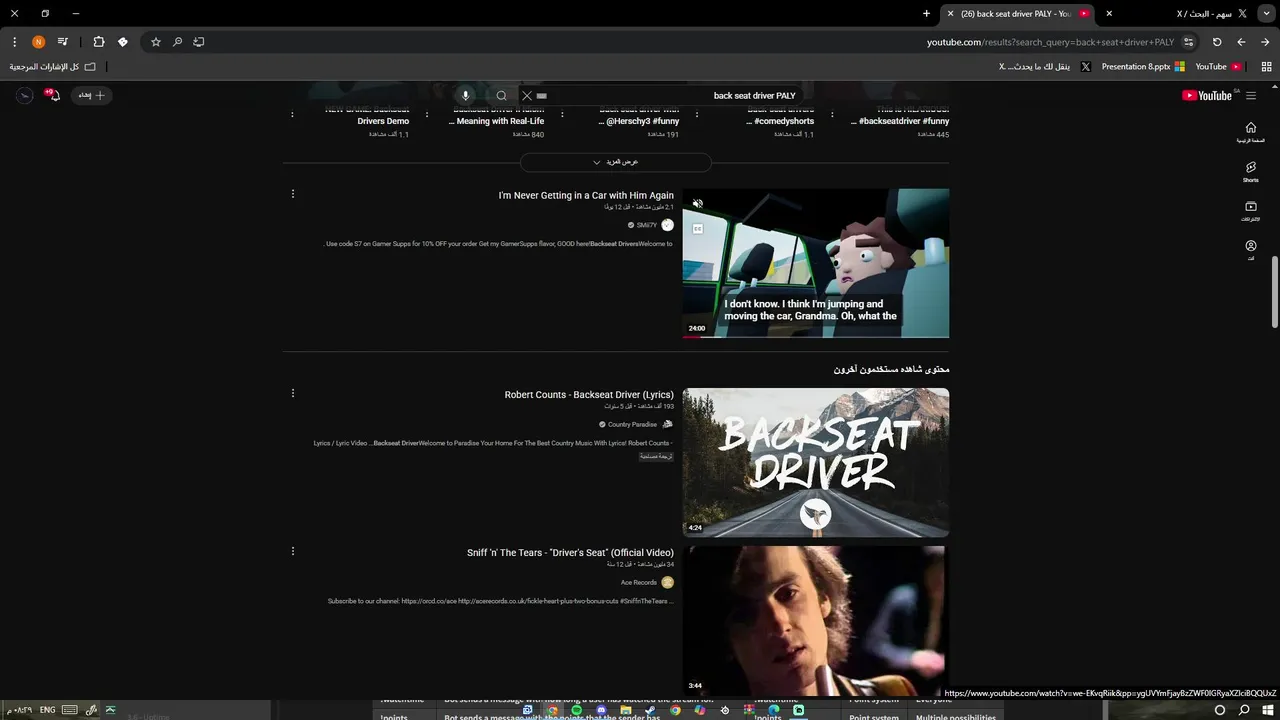The height and width of the screenshot is (720, 1280).
Task: Open options for "#comedyshorts" short
Action: 697,115
